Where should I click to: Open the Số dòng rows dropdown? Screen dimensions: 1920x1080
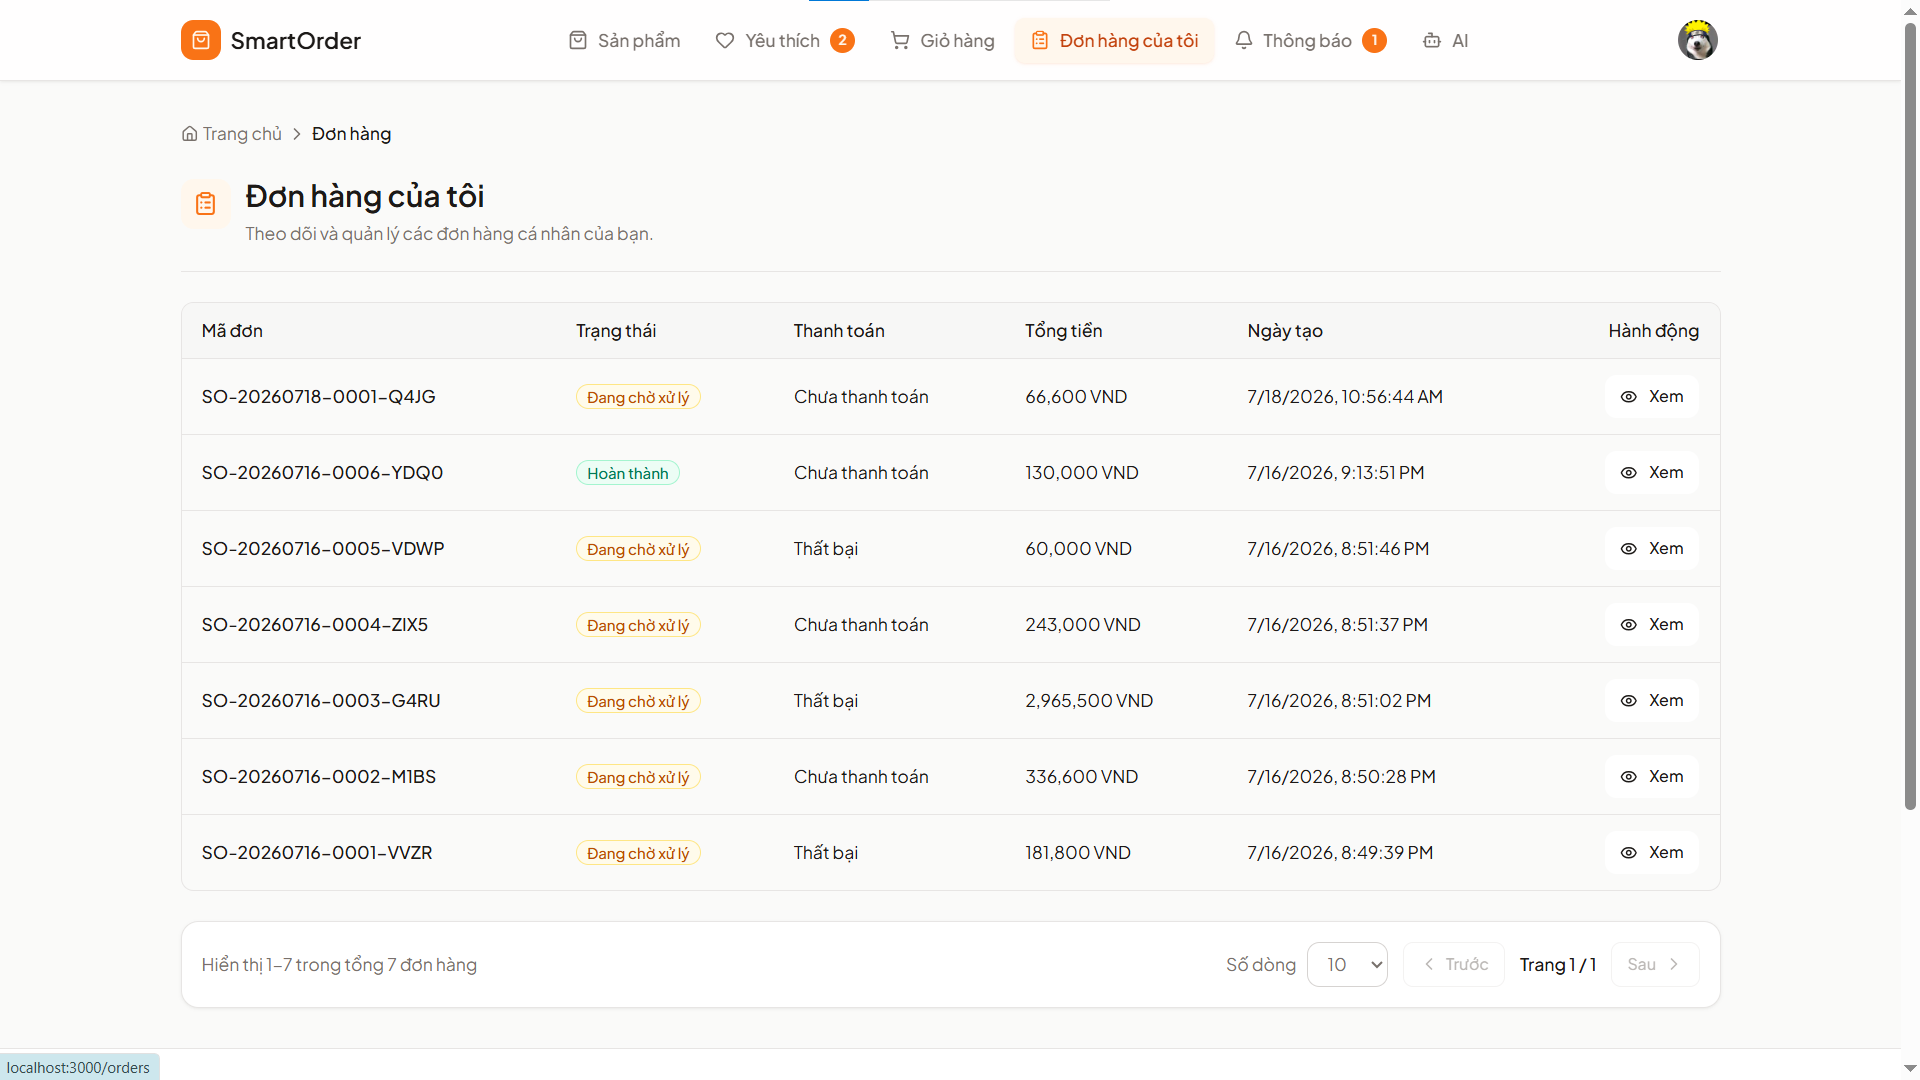point(1347,965)
